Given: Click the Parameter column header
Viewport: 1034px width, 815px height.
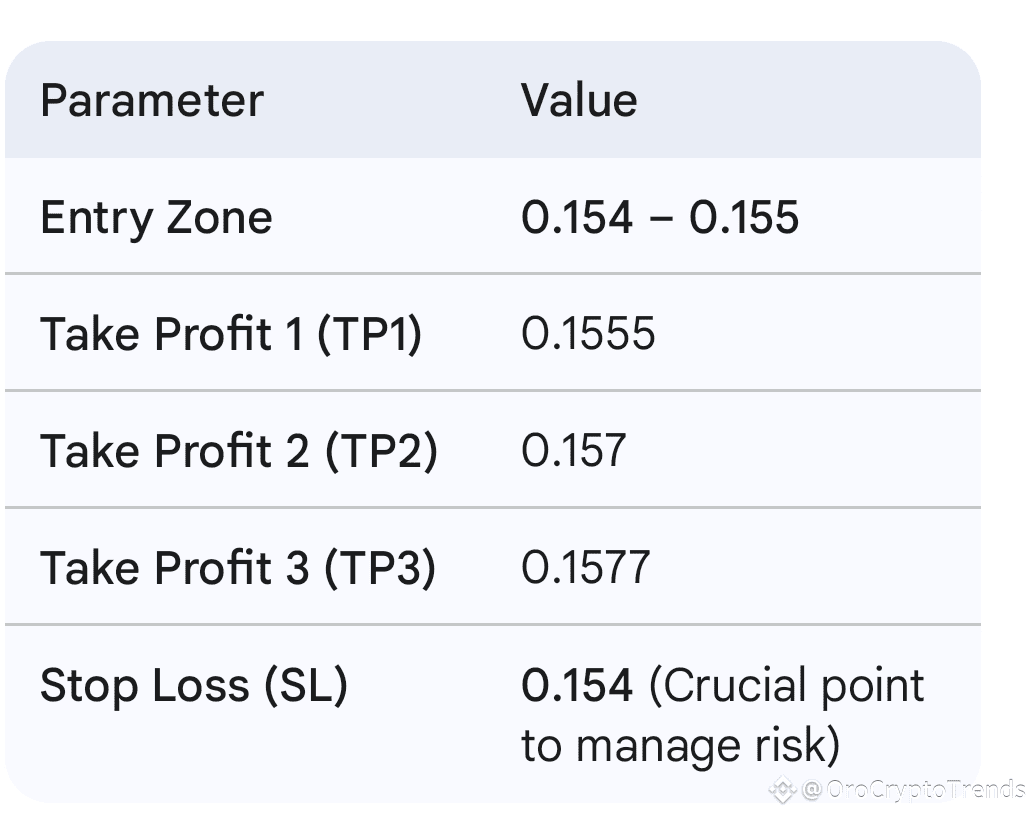Looking at the screenshot, I should pos(151,101).
